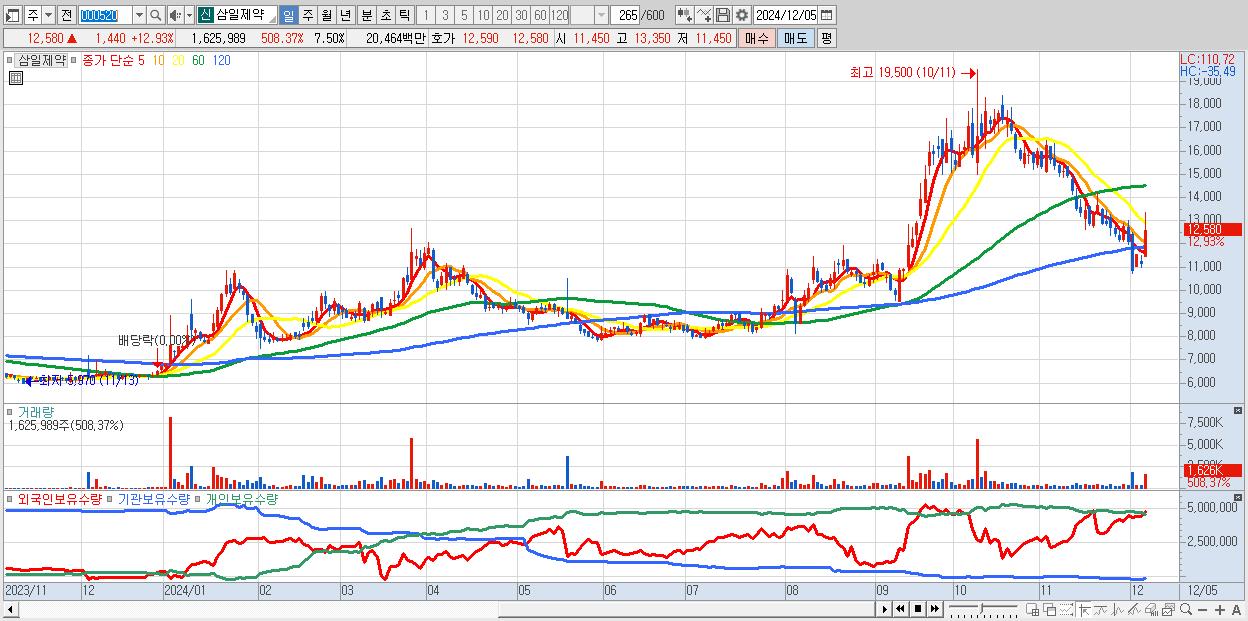
Task: Save chart with the floppy disk icon
Action: point(723,15)
